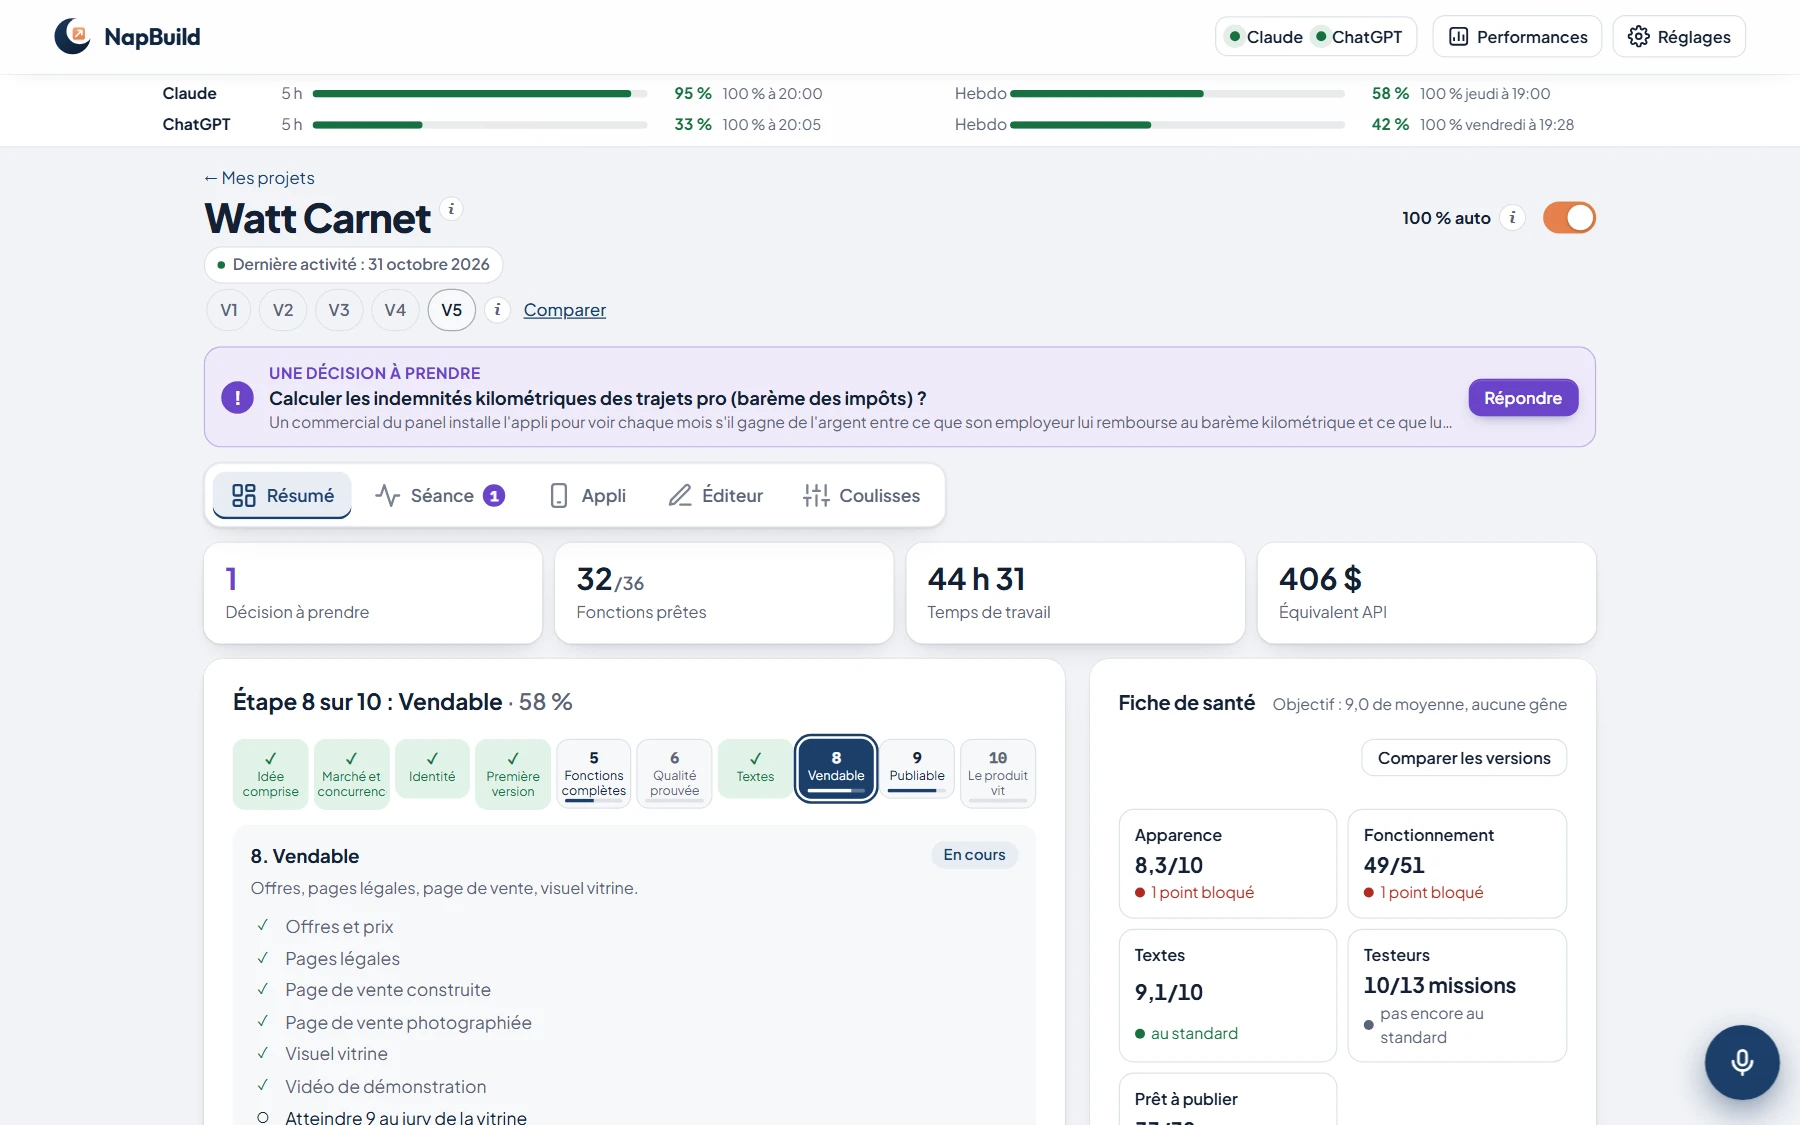Click the 44 h 31 Temps de travail card
The height and width of the screenshot is (1125, 1800).
(1075, 593)
